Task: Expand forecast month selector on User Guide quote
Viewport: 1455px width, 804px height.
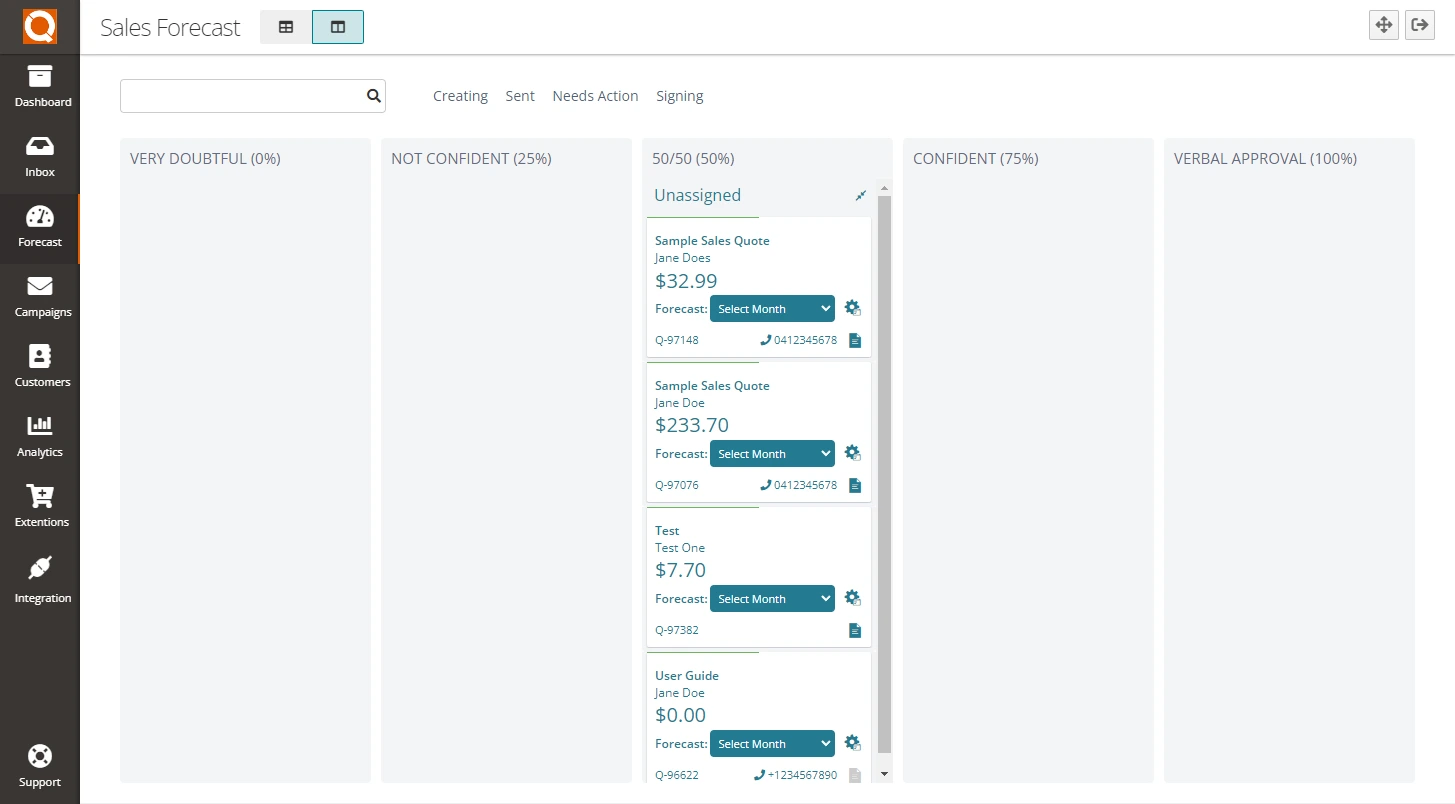Action: tap(771, 743)
